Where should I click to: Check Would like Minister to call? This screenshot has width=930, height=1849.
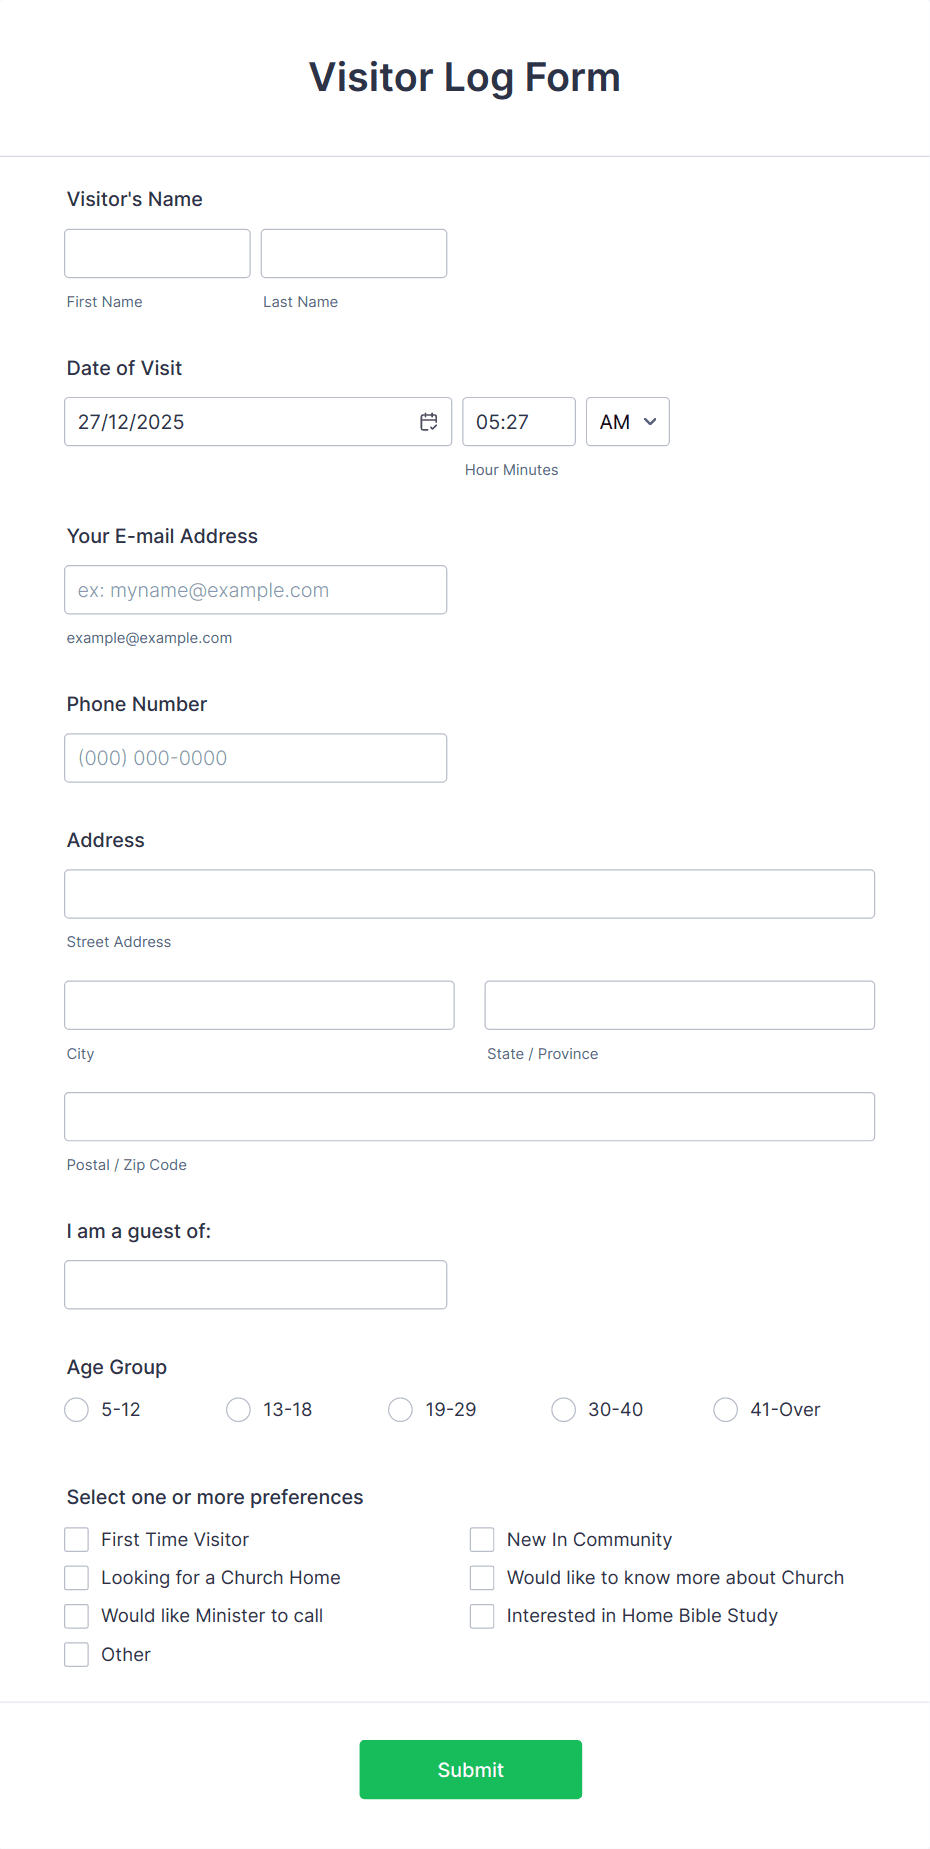(x=76, y=1615)
